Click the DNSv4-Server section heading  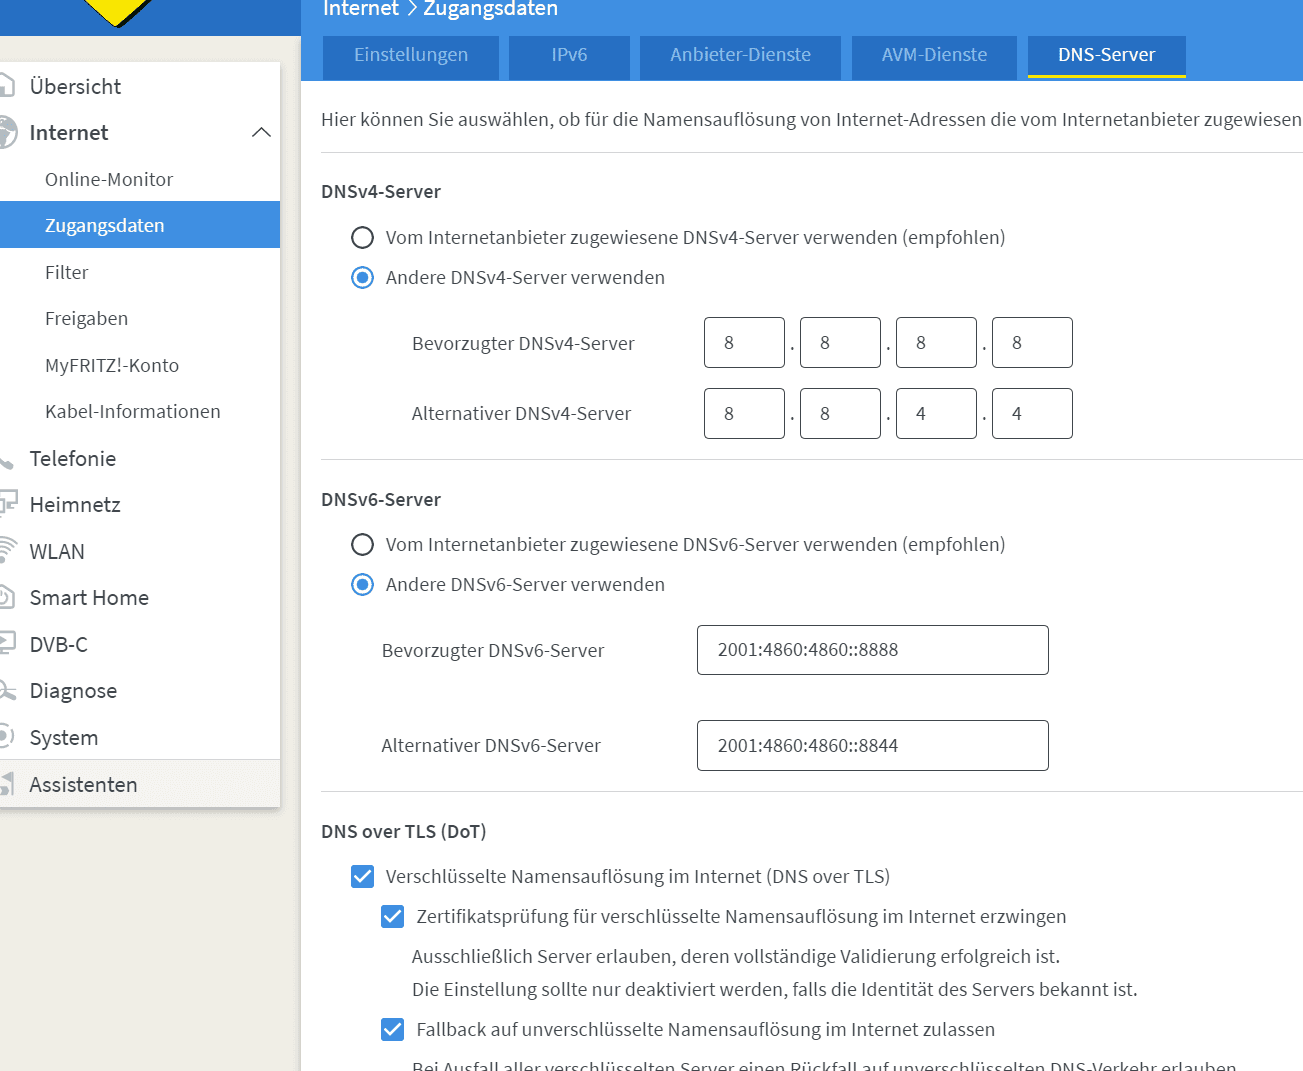[x=381, y=191]
